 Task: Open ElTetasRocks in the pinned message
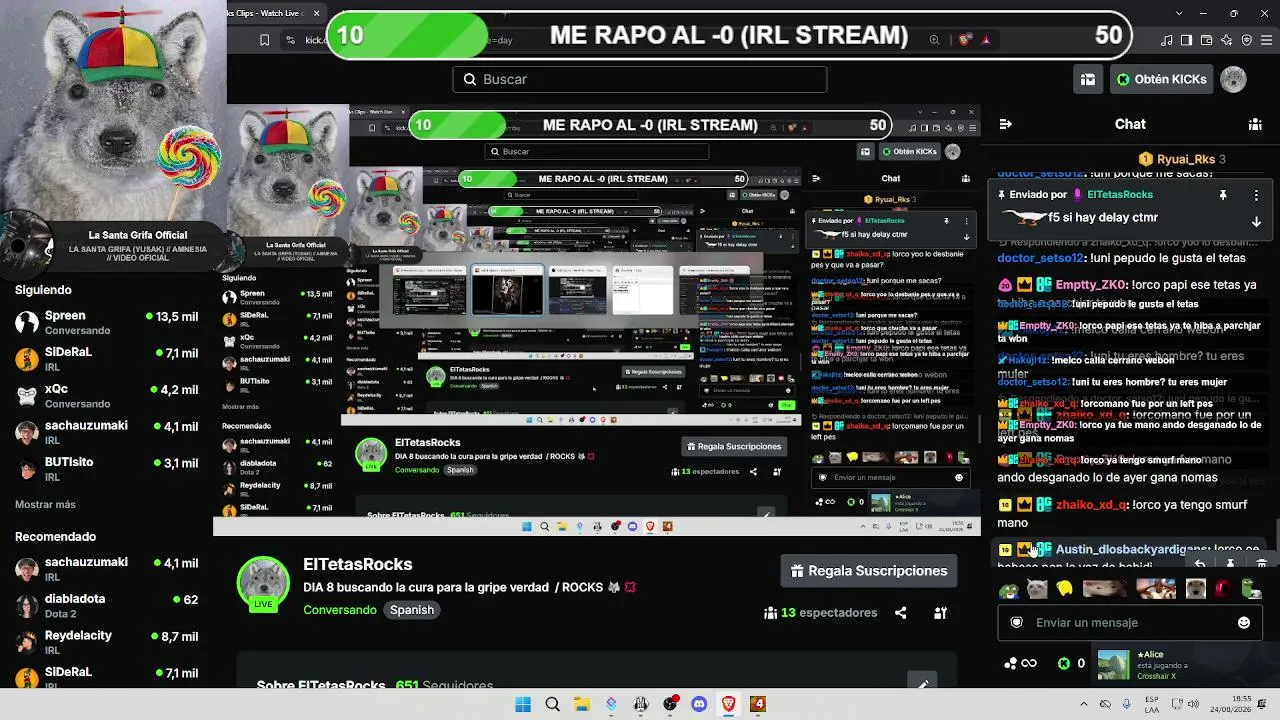[x=1119, y=195]
